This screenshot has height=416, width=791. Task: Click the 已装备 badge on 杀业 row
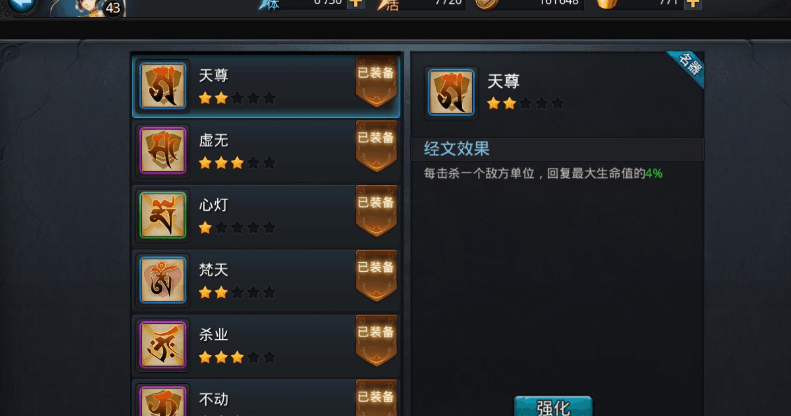coord(376,340)
